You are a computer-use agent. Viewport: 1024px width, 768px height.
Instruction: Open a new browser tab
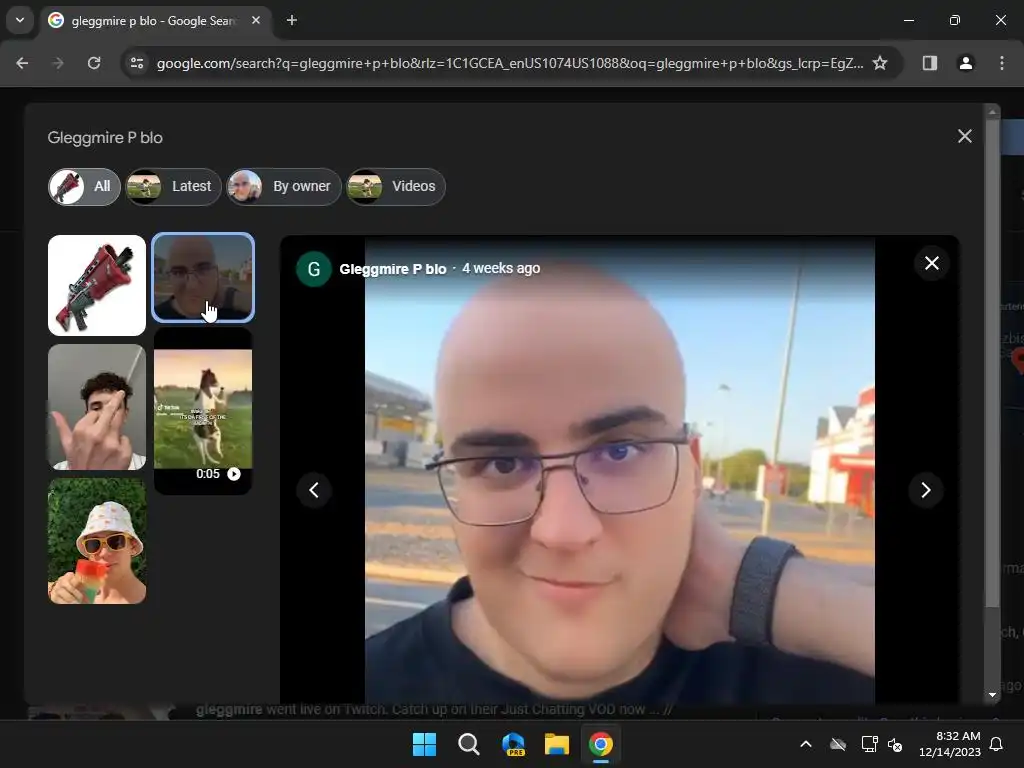(x=292, y=20)
